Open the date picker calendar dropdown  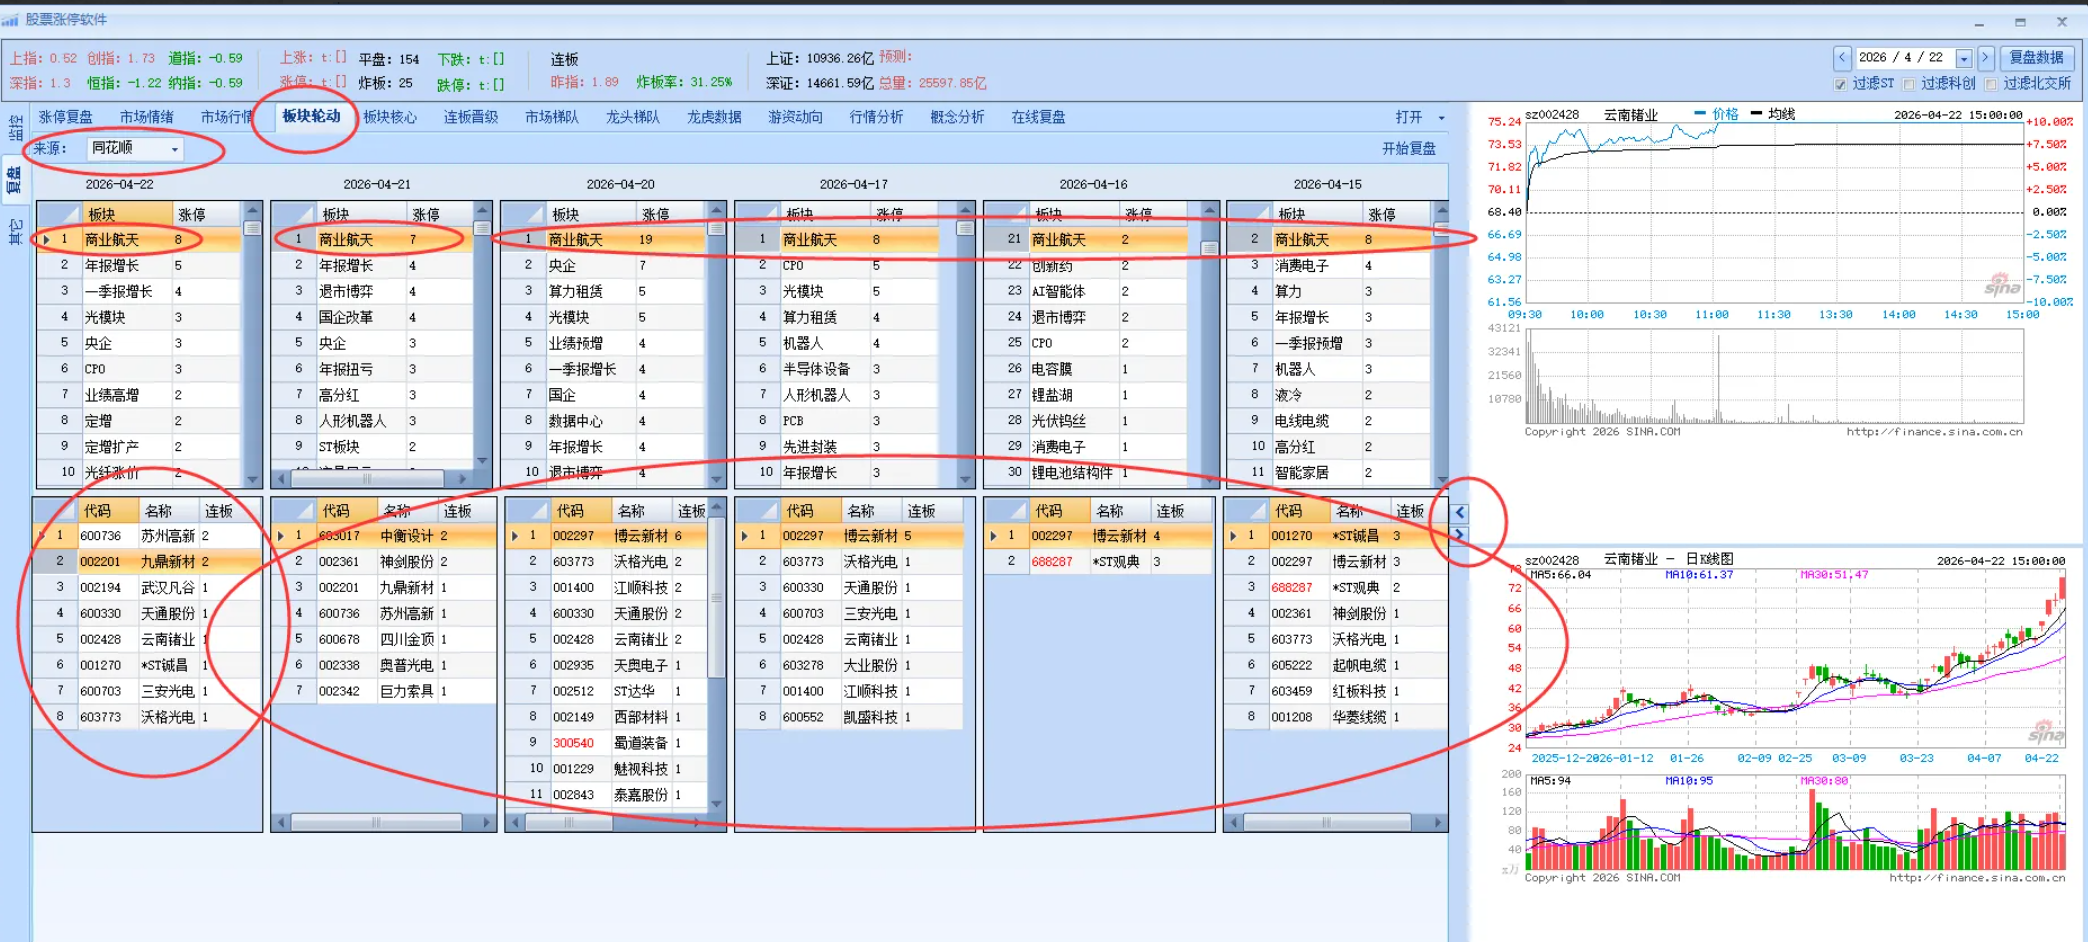click(1964, 58)
